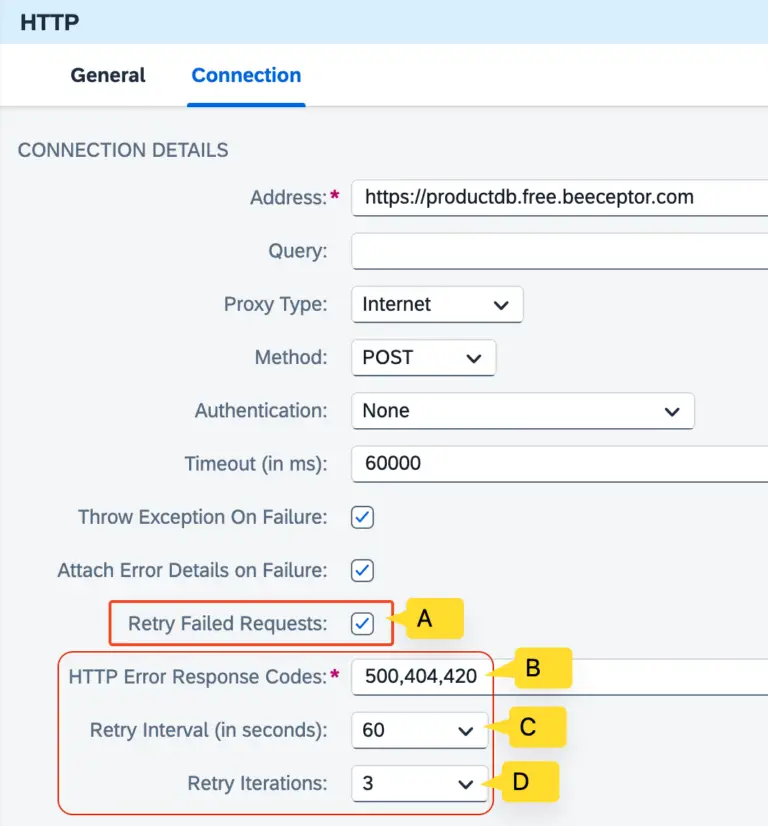Open the Retry Interval dropdown
This screenshot has height=826, width=768.
(x=418, y=730)
